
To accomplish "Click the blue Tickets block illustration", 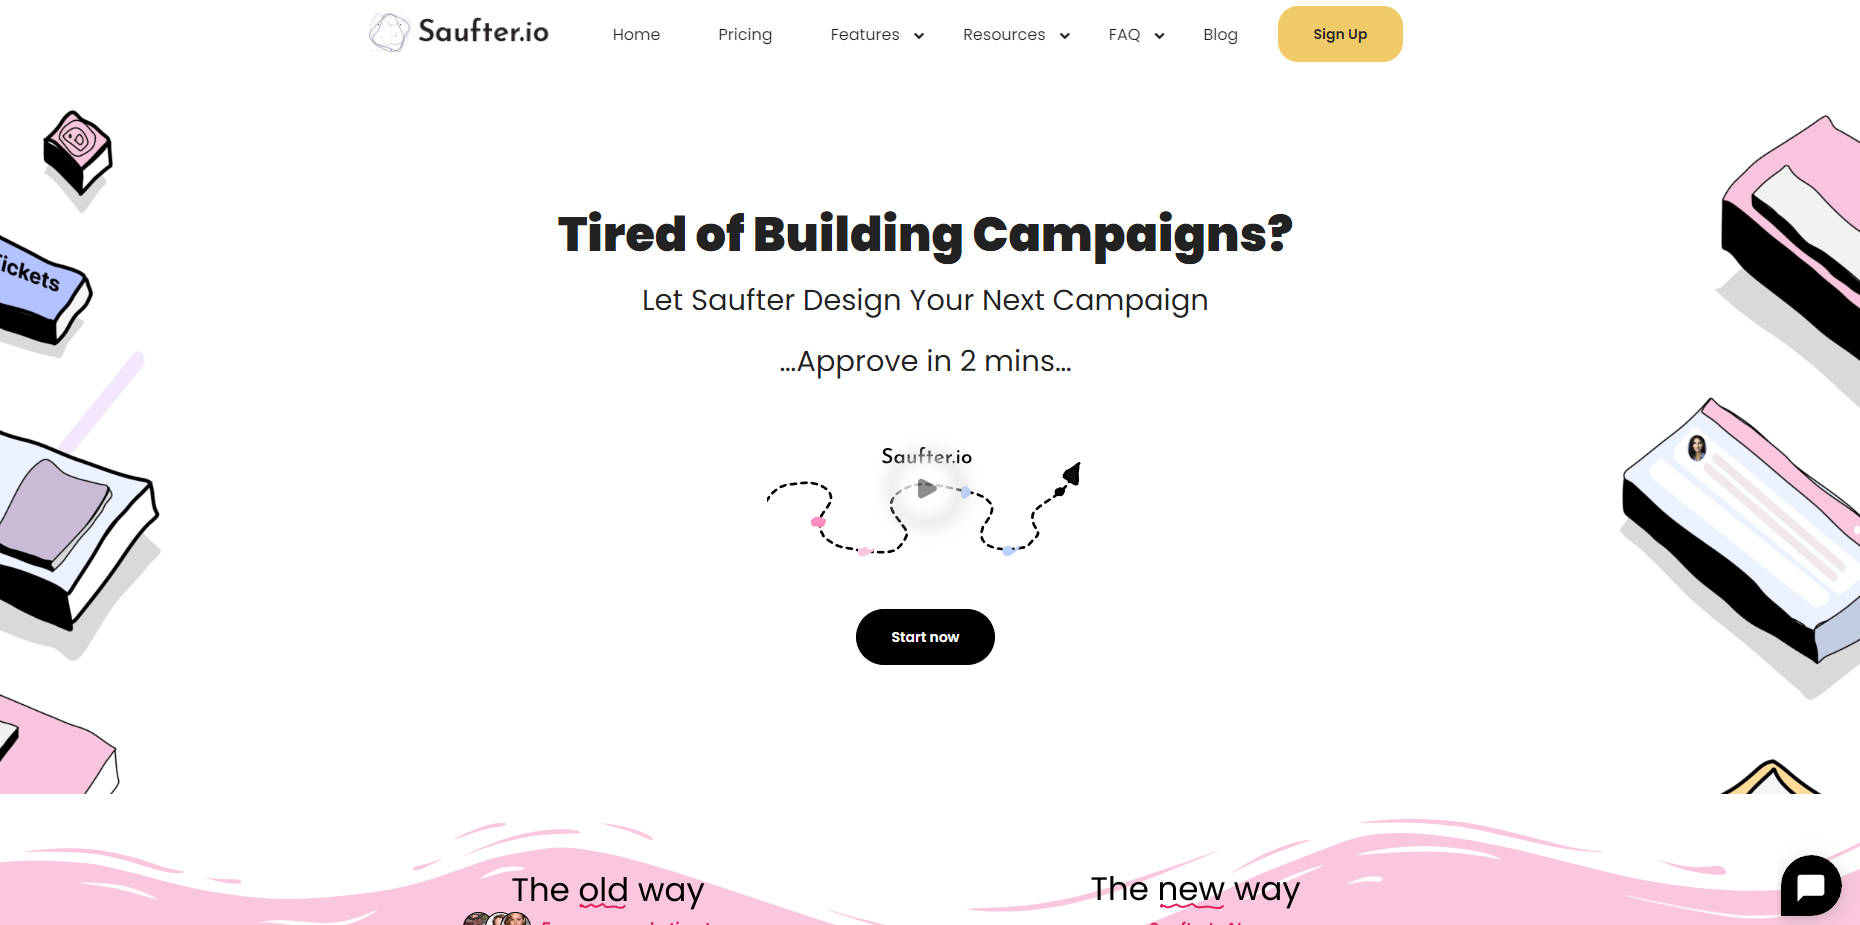I will pyautogui.click(x=40, y=290).
